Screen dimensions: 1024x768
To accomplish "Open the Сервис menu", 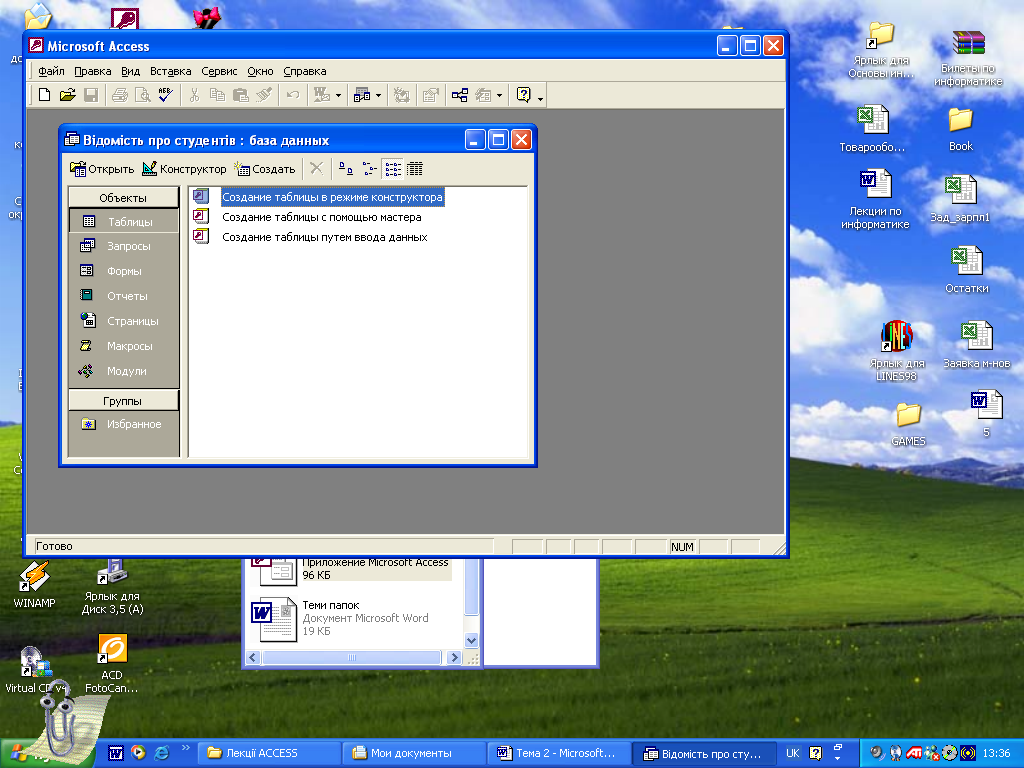I will click(219, 71).
